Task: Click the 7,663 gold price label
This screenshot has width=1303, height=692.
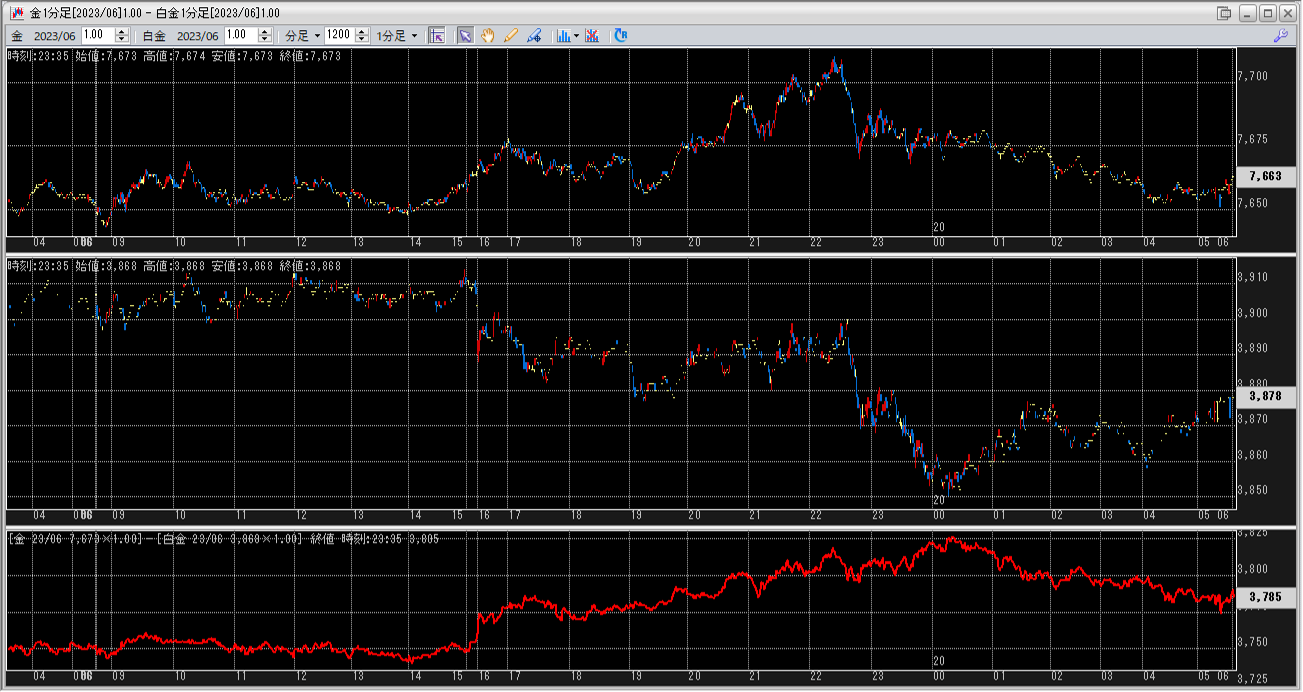Action: tap(1265, 176)
